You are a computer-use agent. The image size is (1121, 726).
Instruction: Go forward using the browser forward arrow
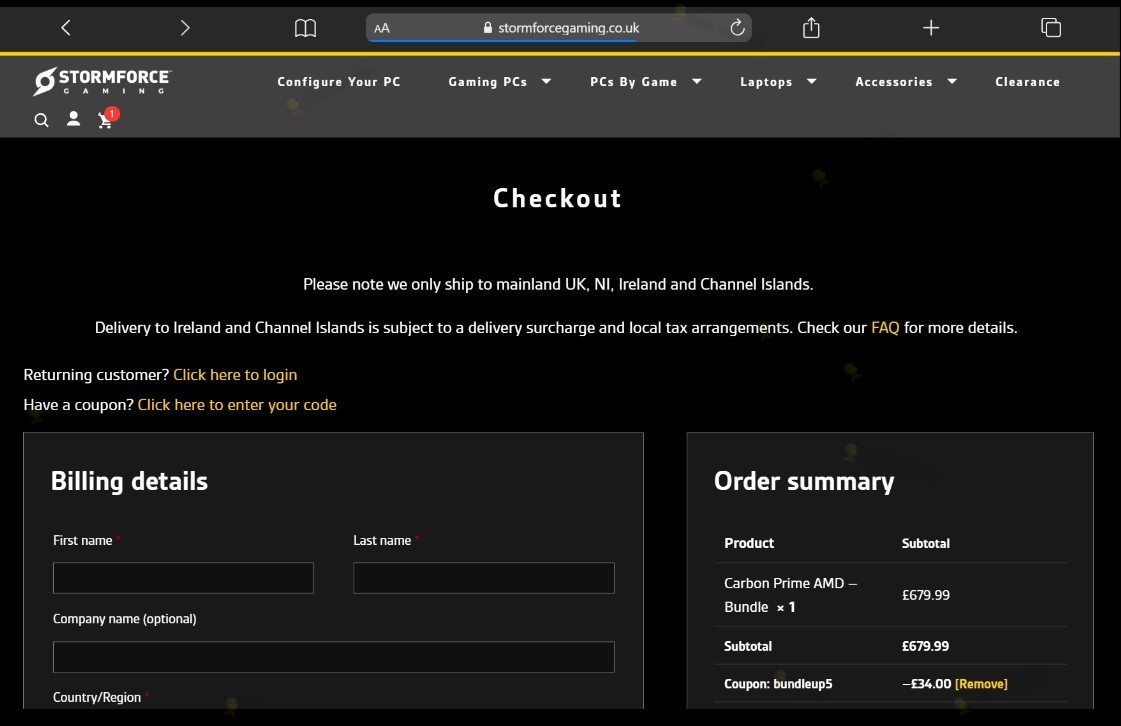pos(185,28)
